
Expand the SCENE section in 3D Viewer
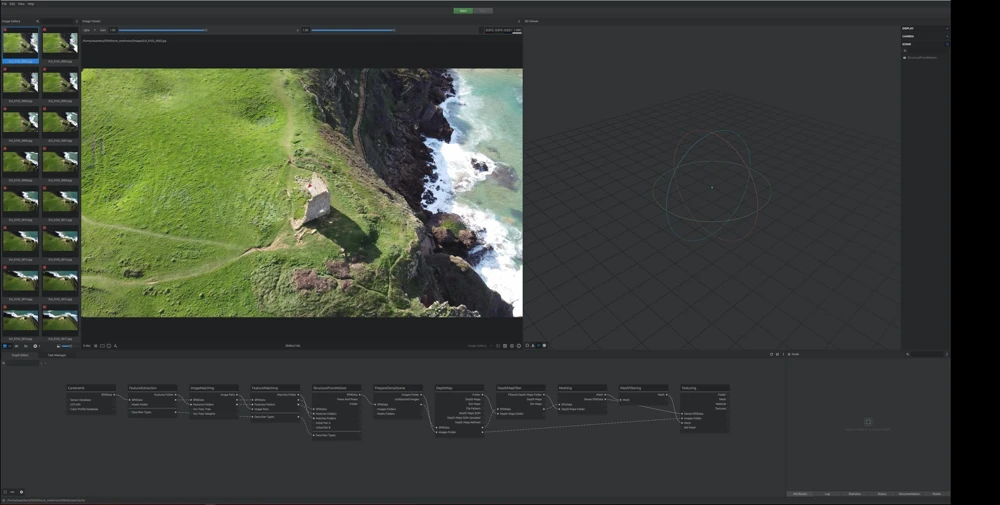[x=925, y=44]
